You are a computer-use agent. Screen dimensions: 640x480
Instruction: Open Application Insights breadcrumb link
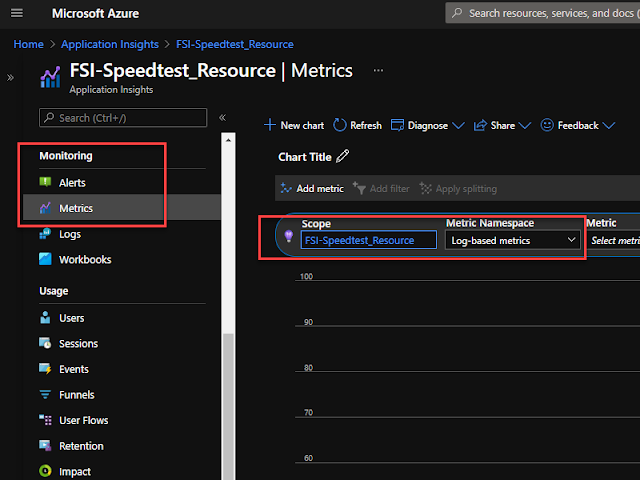point(110,44)
